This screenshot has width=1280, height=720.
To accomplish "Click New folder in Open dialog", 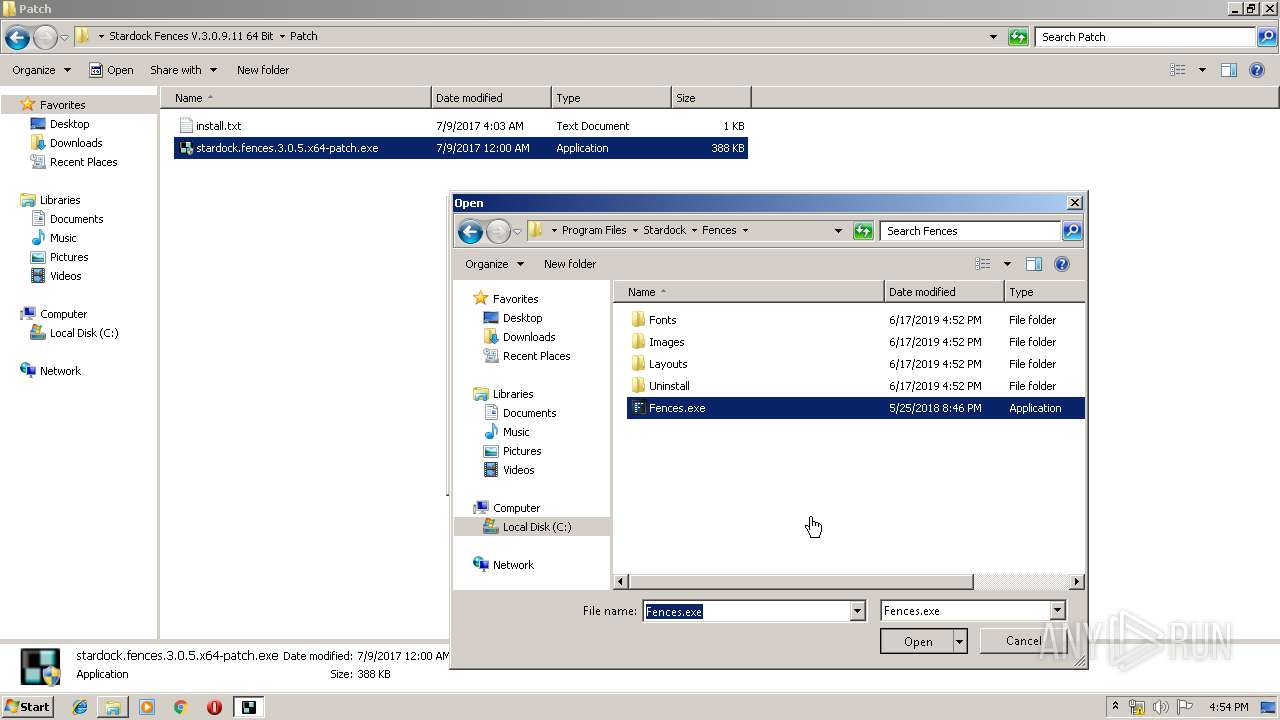I will coord(570,264).
